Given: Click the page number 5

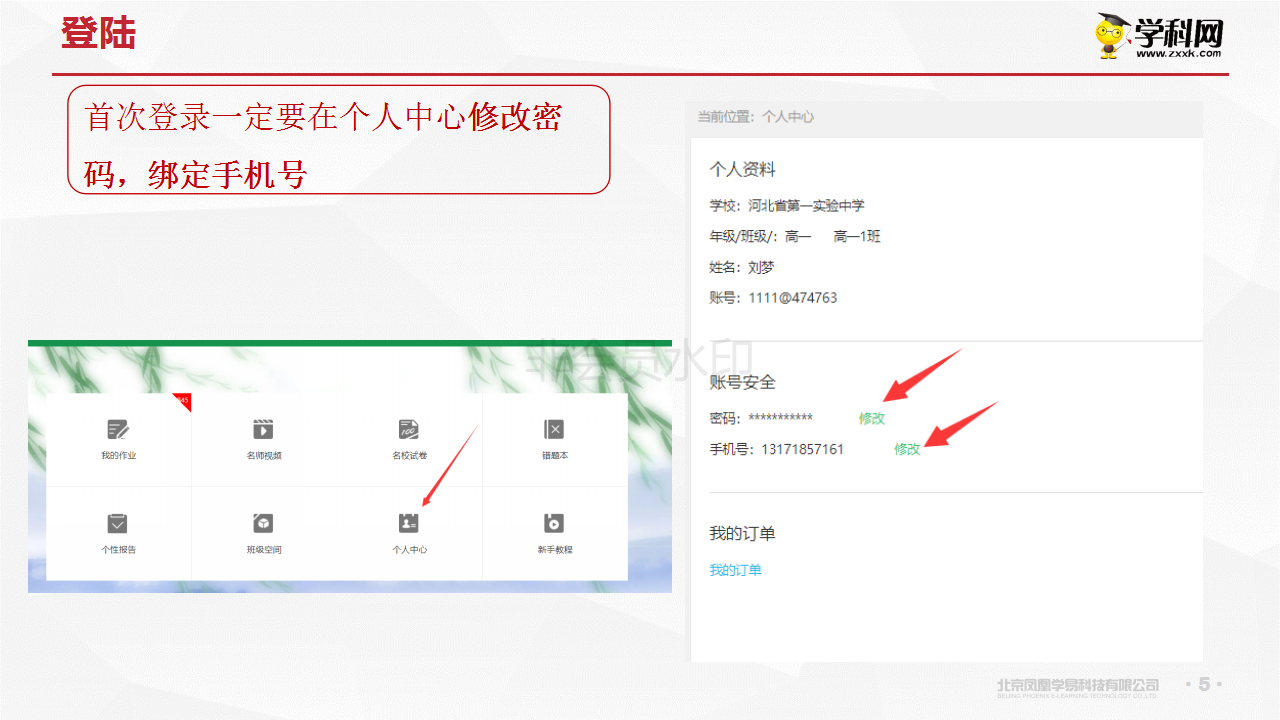Looking at the screenshot, I should [x=1203, y=685].
